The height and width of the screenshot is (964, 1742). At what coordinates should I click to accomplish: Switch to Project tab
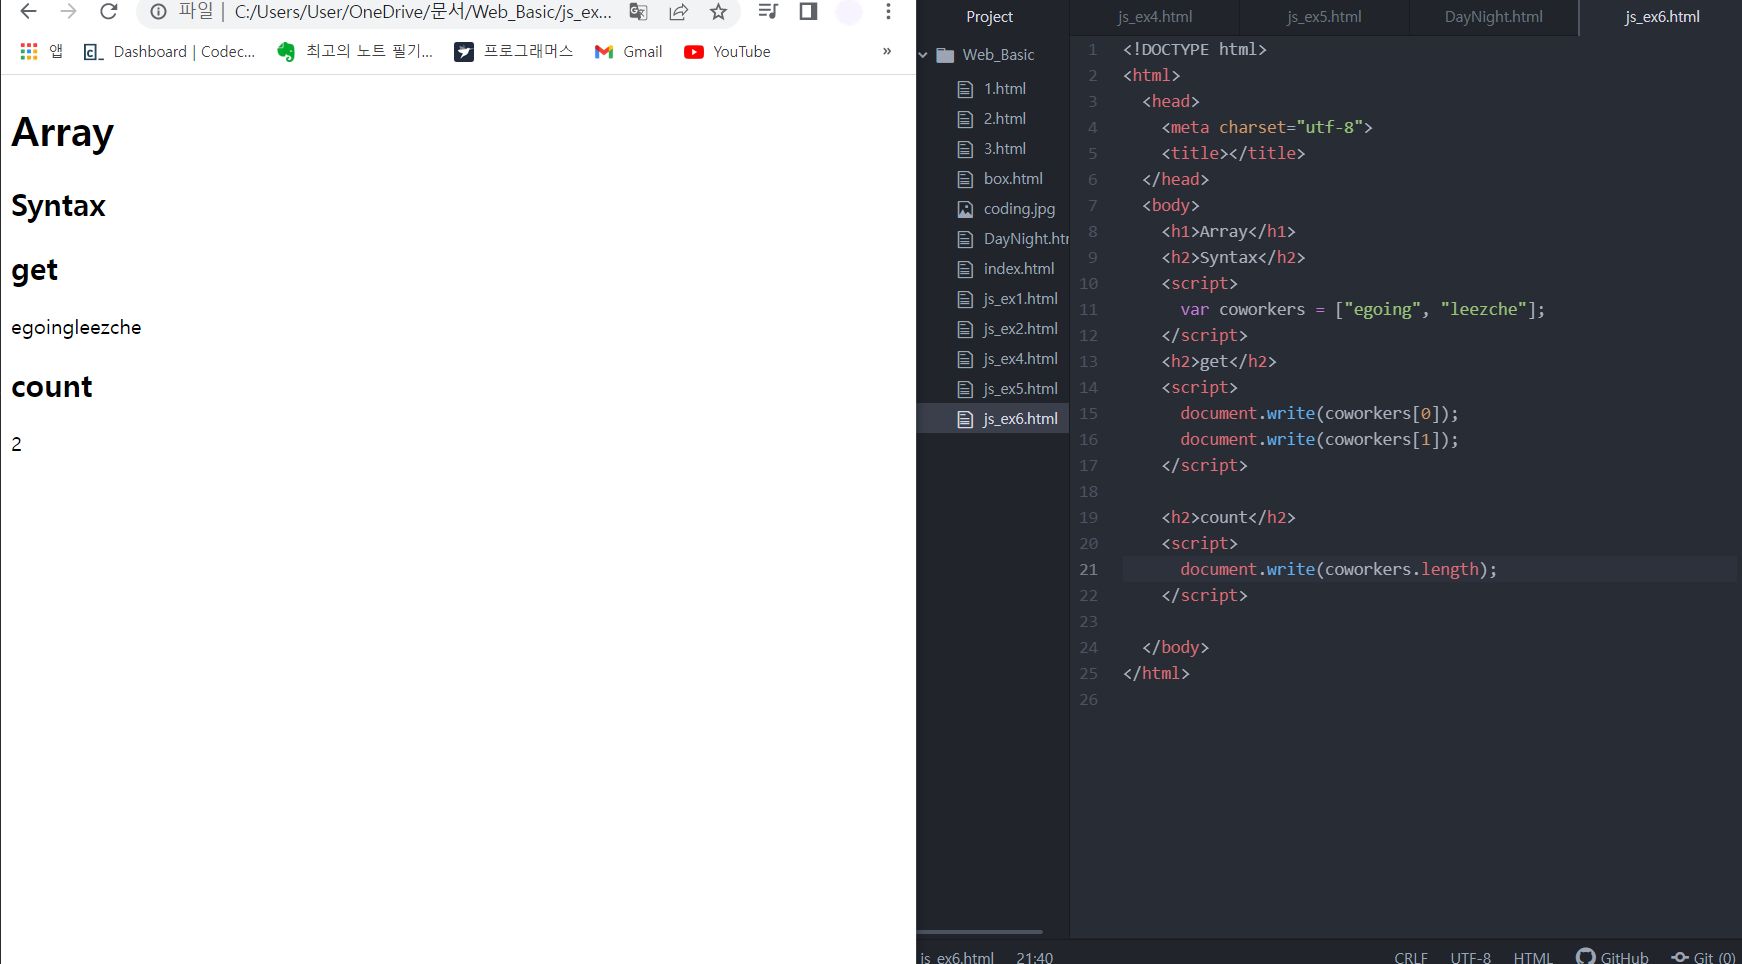[x=990, y=17]
